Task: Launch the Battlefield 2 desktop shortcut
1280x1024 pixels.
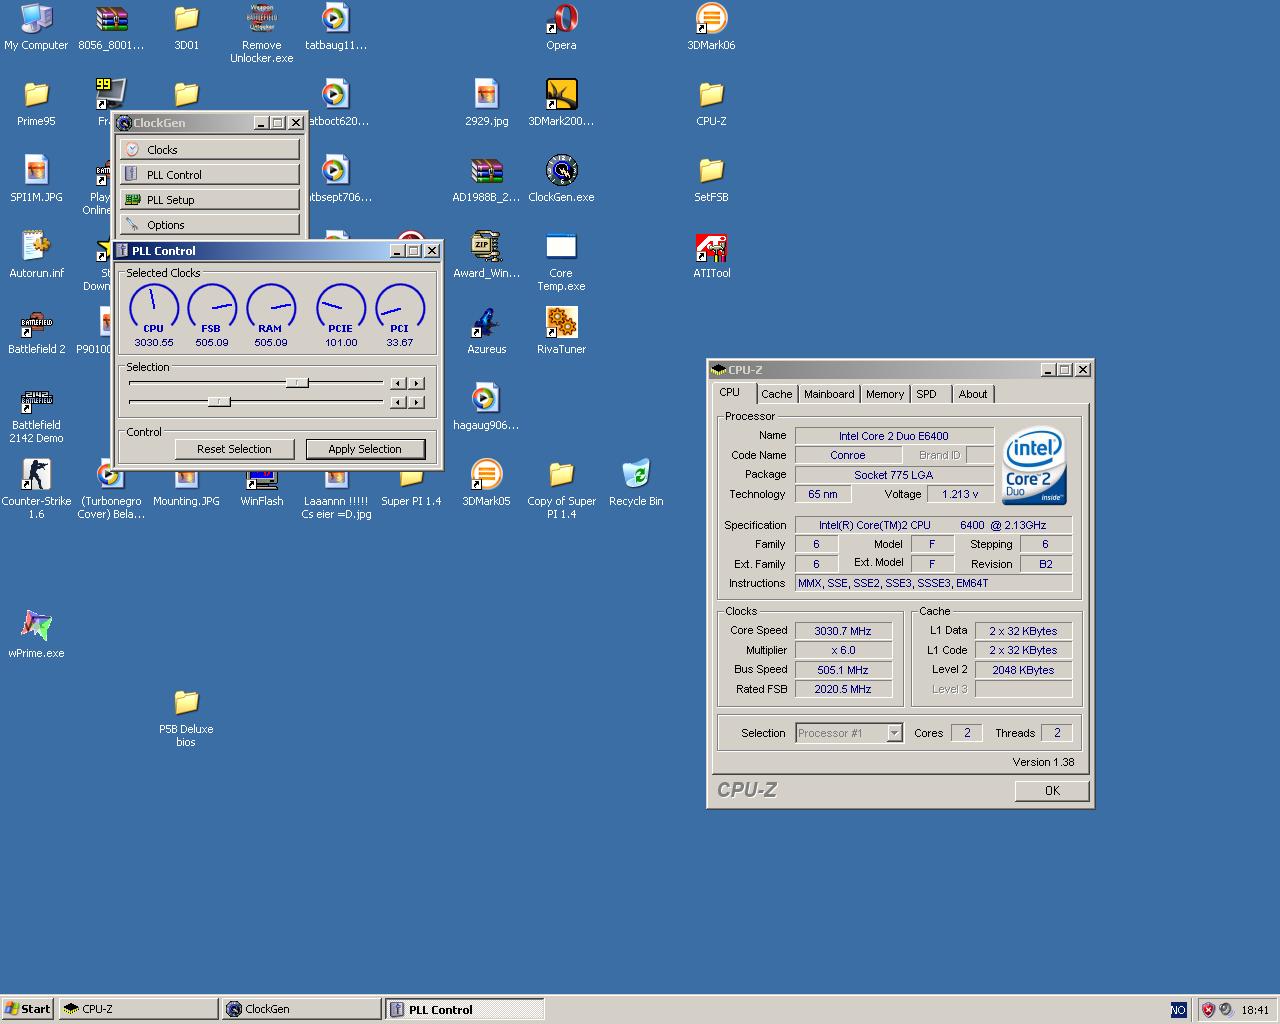Action: point(36,331)
